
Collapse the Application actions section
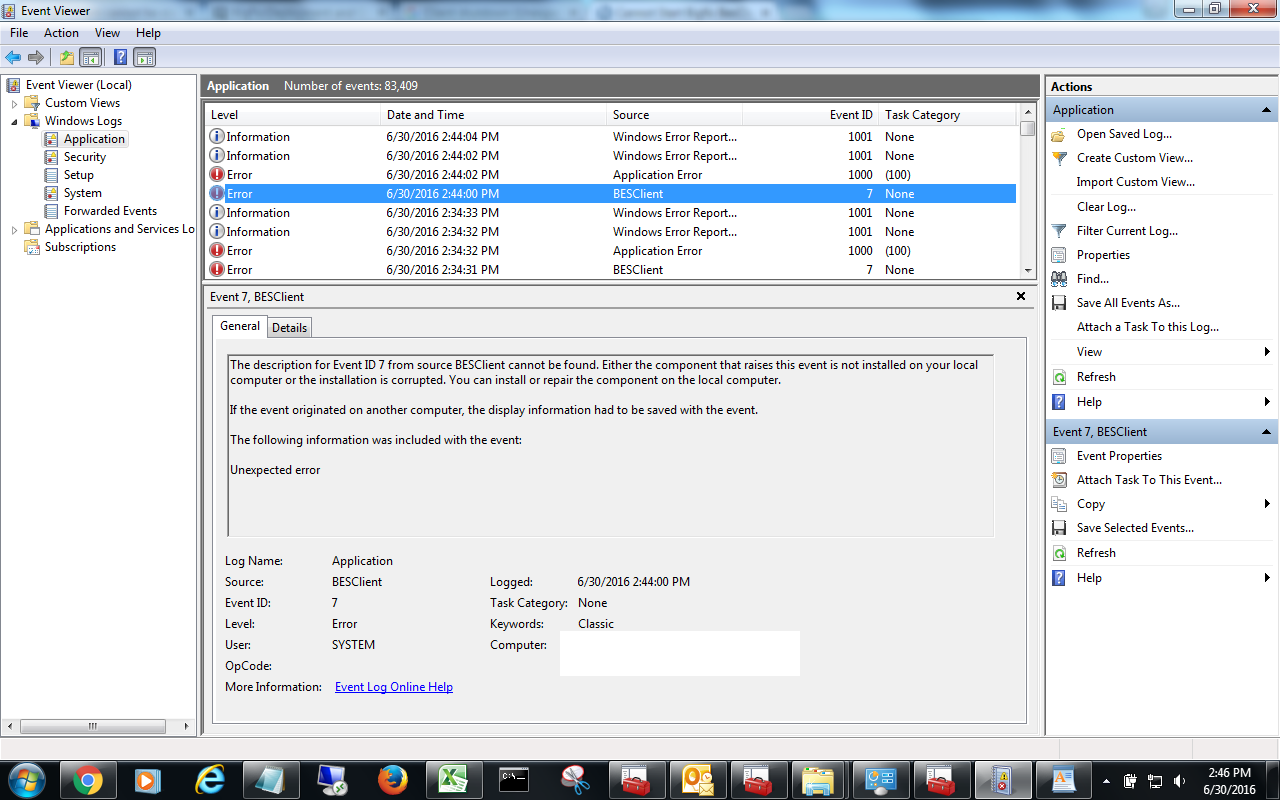tap(1267, 110)
